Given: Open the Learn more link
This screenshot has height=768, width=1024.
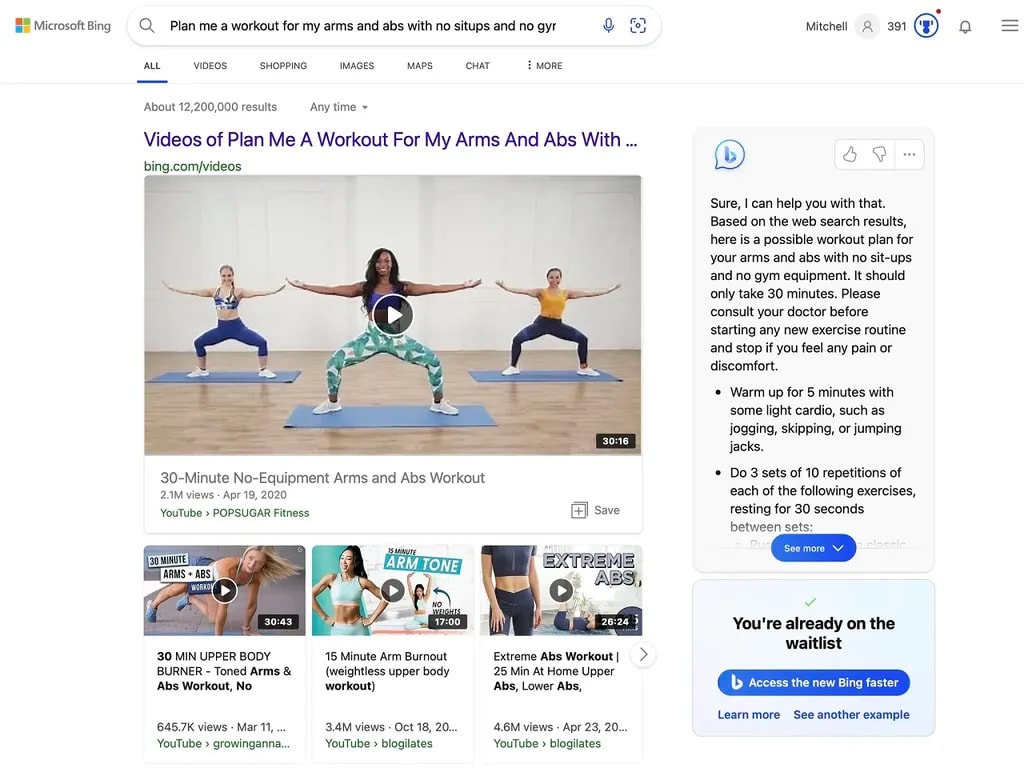Looking at the screenshot, I should pos(748,715).
